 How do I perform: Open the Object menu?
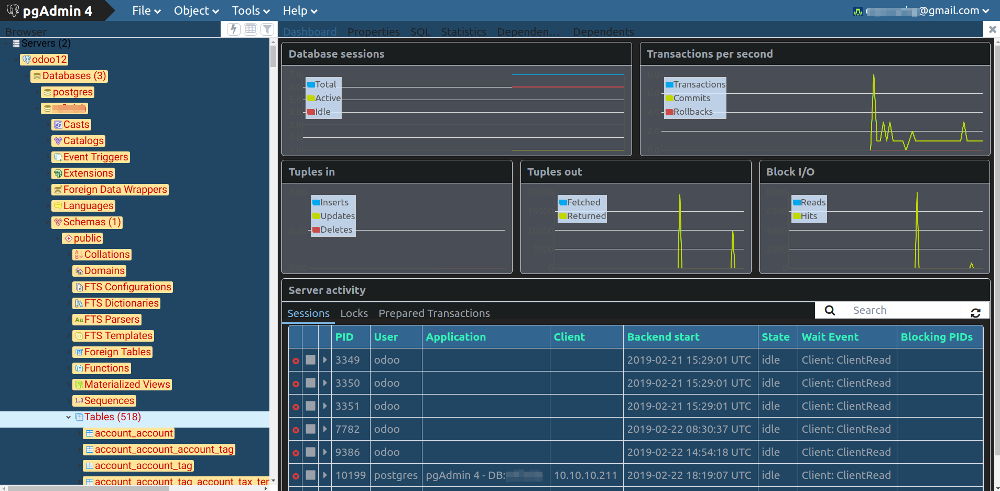click(196, 11)
